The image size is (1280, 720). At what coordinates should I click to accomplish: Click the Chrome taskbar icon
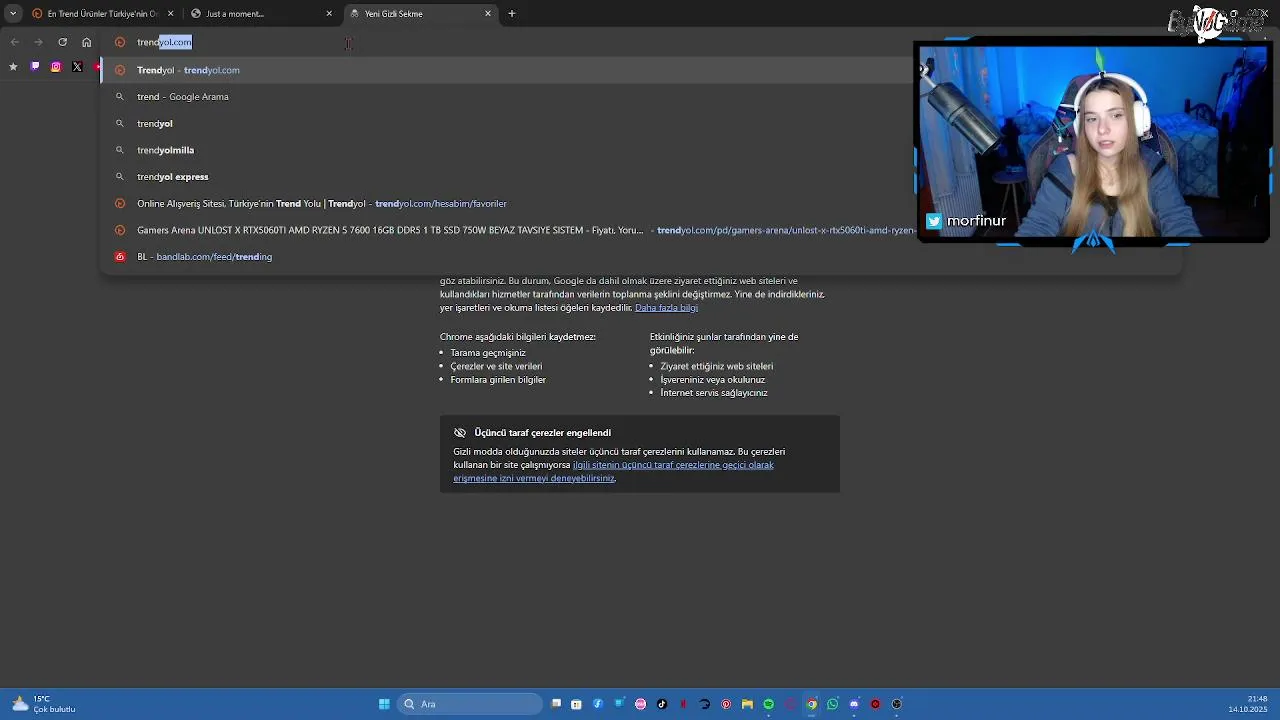click(x=811, y=704)
